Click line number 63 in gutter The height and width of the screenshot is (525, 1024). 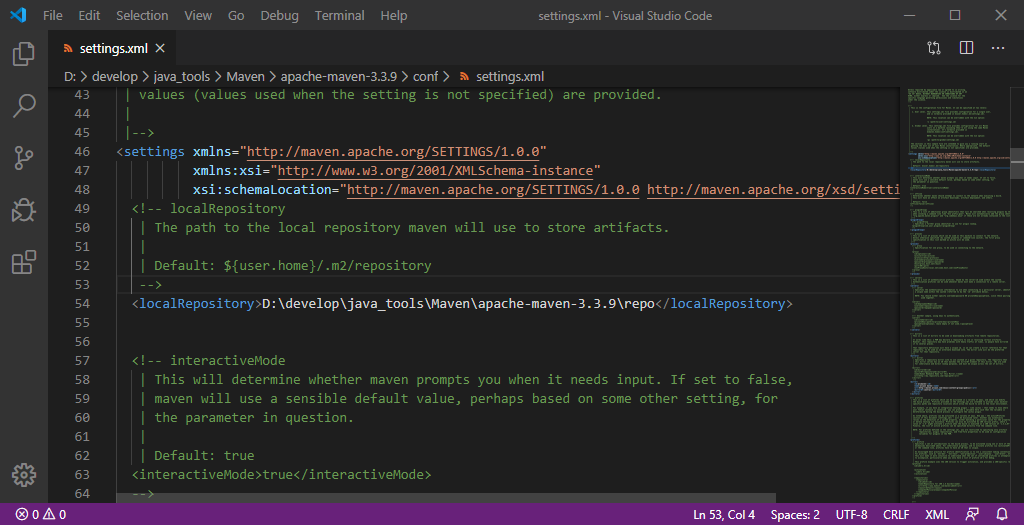tap(82, 474)
